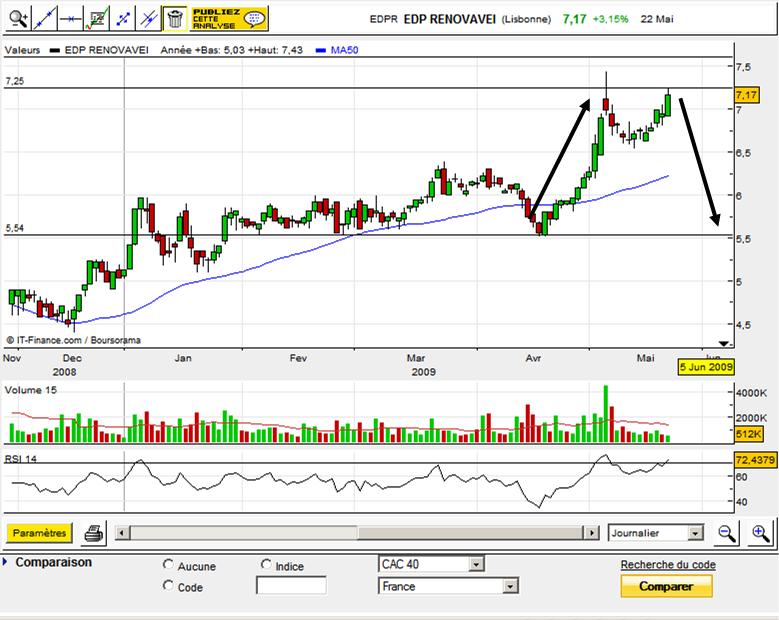Screen dimensions: 779x620
Task: Open the Journalier period dropdown
Action: [x=656, y=533]
